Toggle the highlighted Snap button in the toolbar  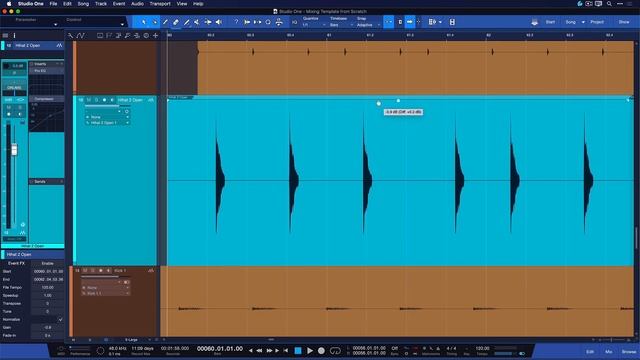point(389,22)
